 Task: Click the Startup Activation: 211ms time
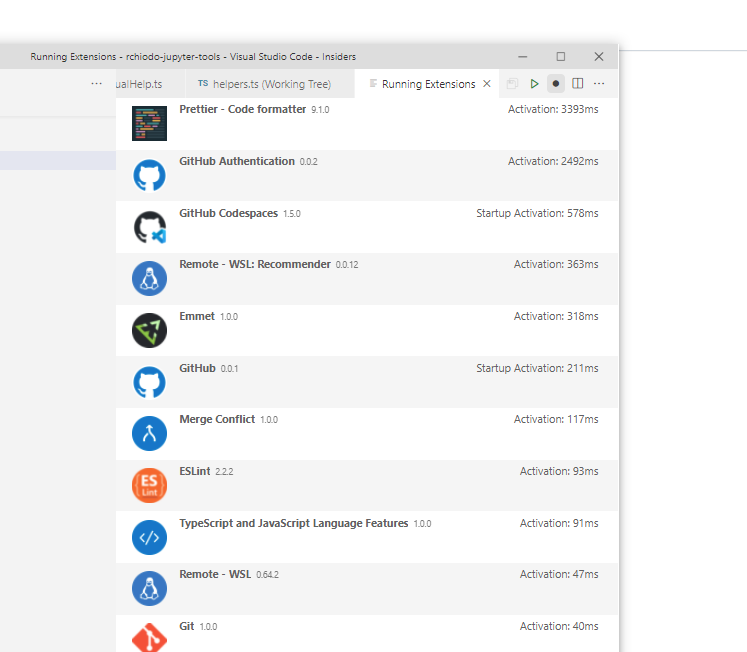[537, 368]
